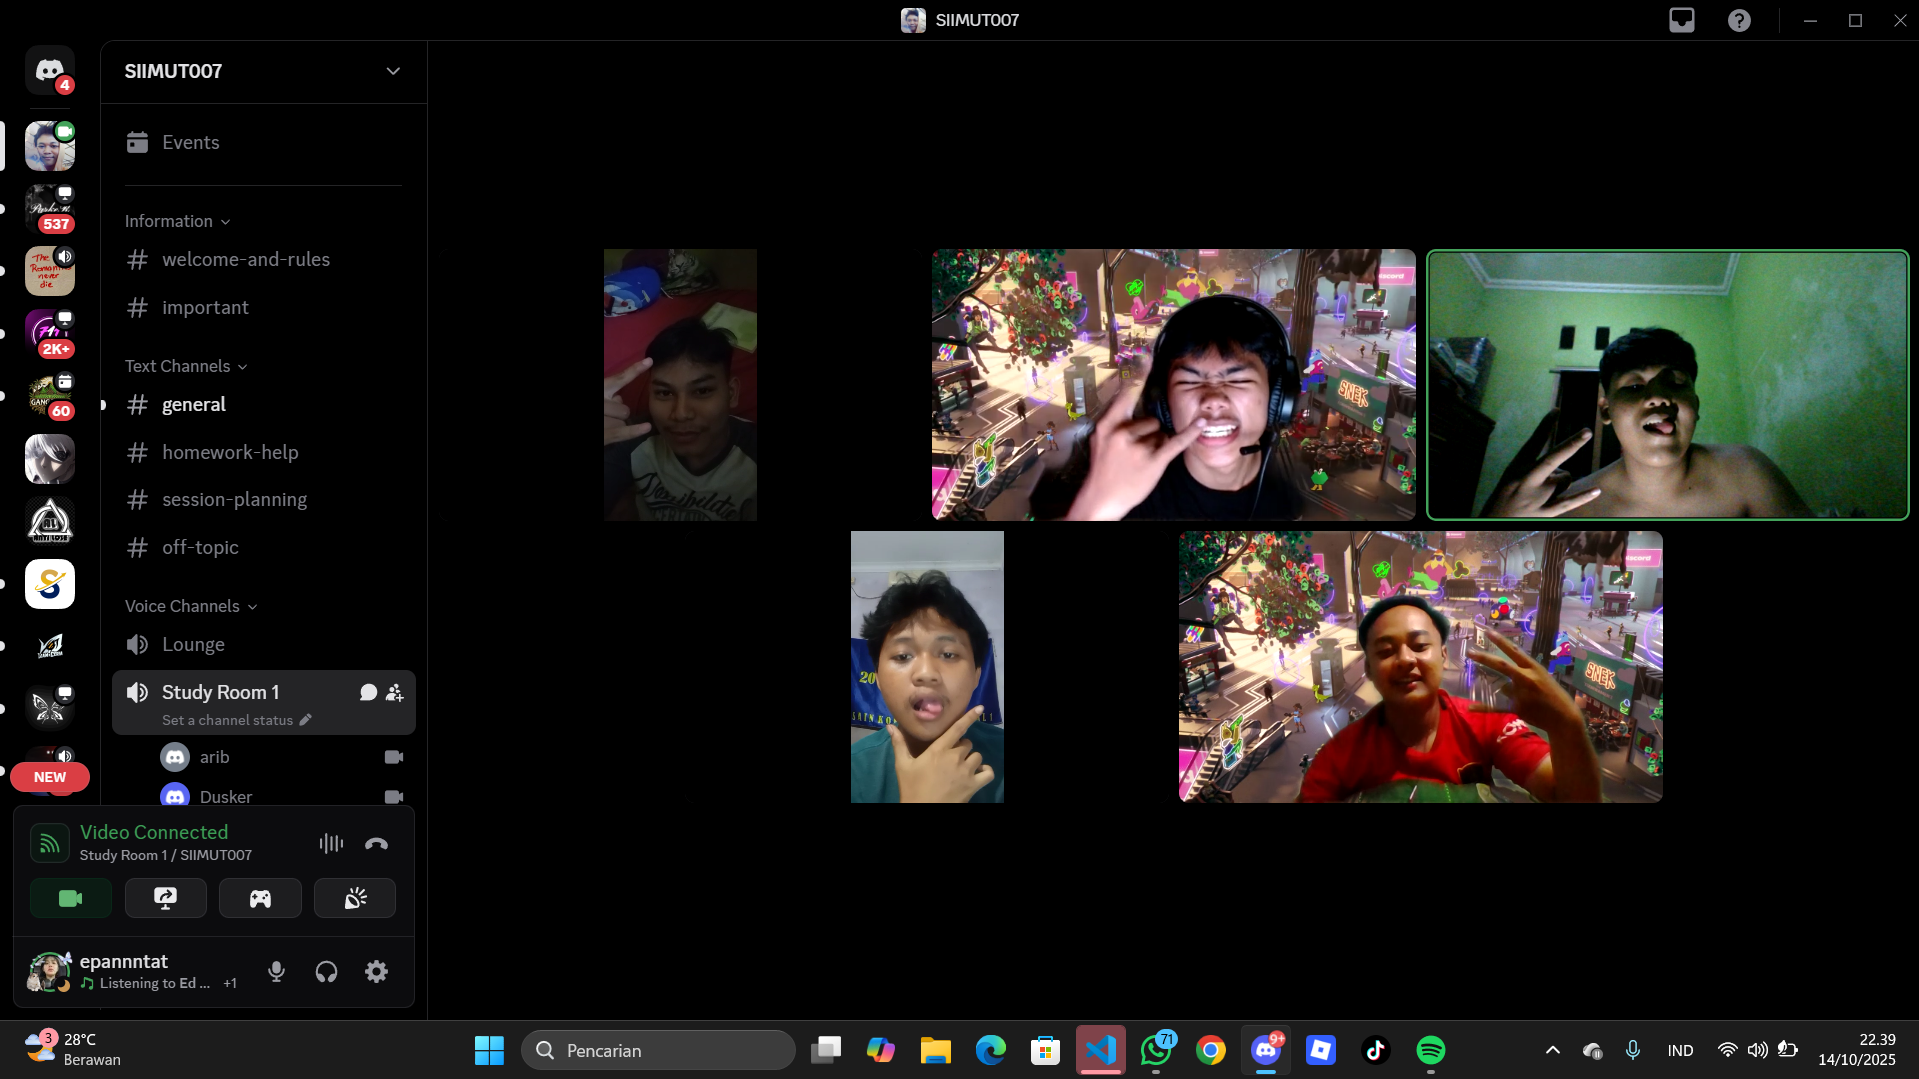Click Set a channel status link

tap(237, 720)
